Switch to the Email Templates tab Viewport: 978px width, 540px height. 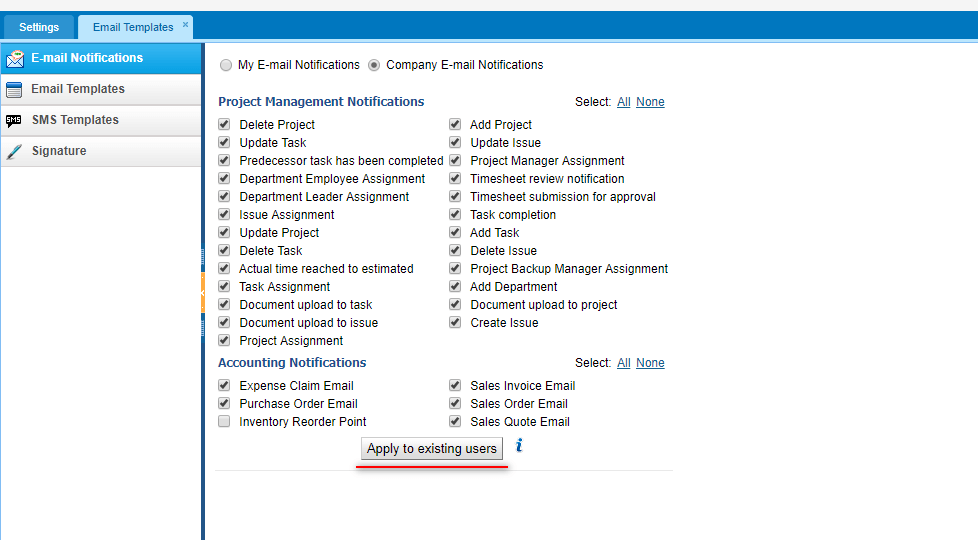133,27
